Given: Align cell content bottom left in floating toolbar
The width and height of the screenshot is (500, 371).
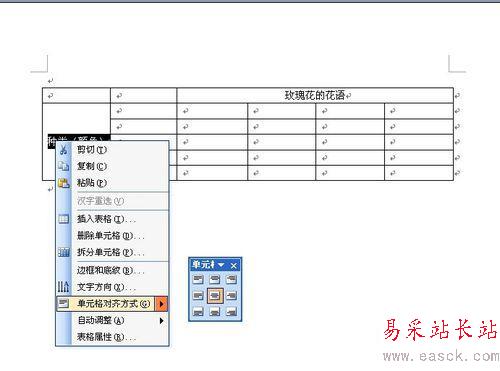Looking at the screenshot, I should click(198, 312).
